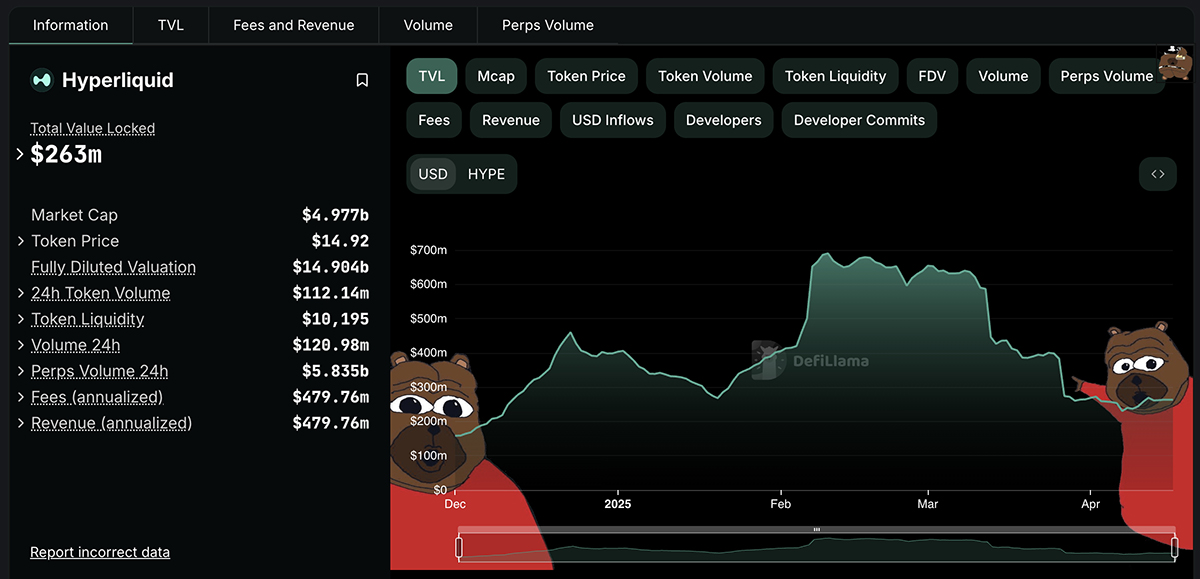Viewport: 1200px width, 579px height.
Task: Expand the Fees (annualized) chevron
Action: pos(21,397)
